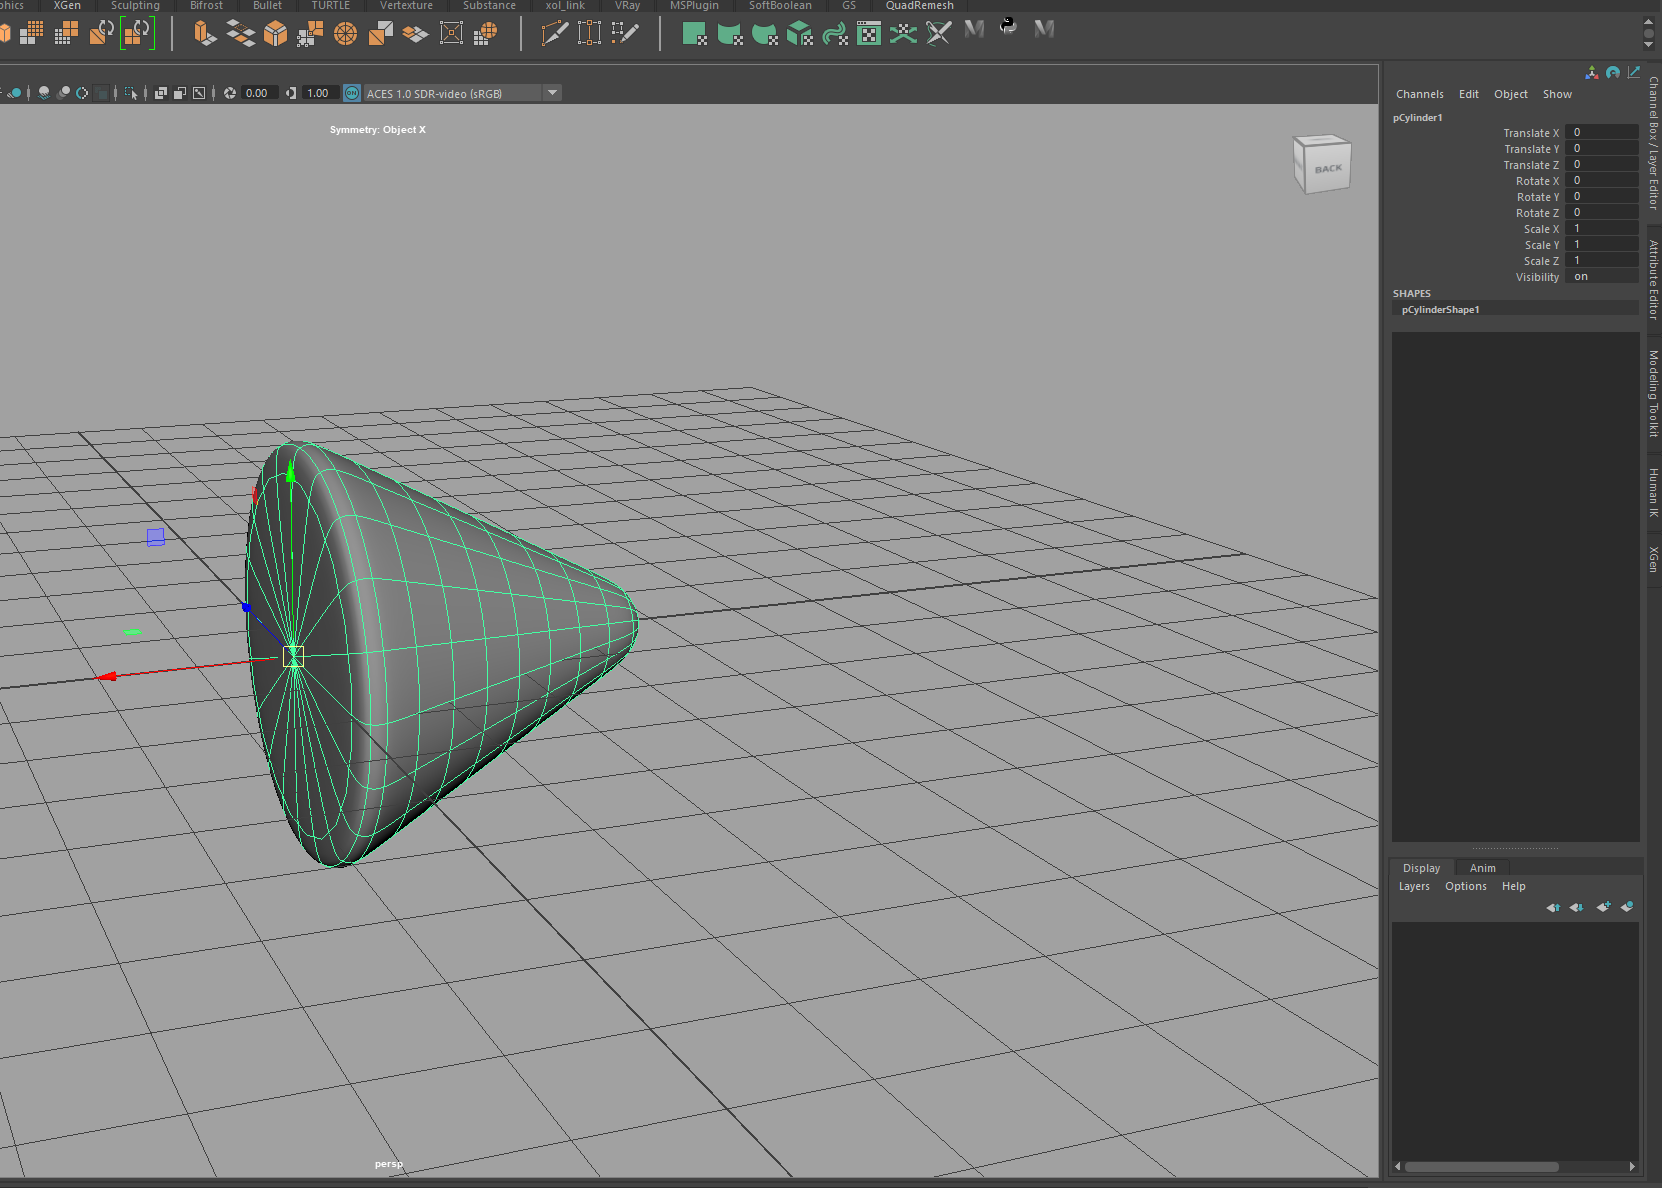Expand the shelf options arrows at far right
The height and width of the screenshot is (1188, 1662).
pos(1649,33)
